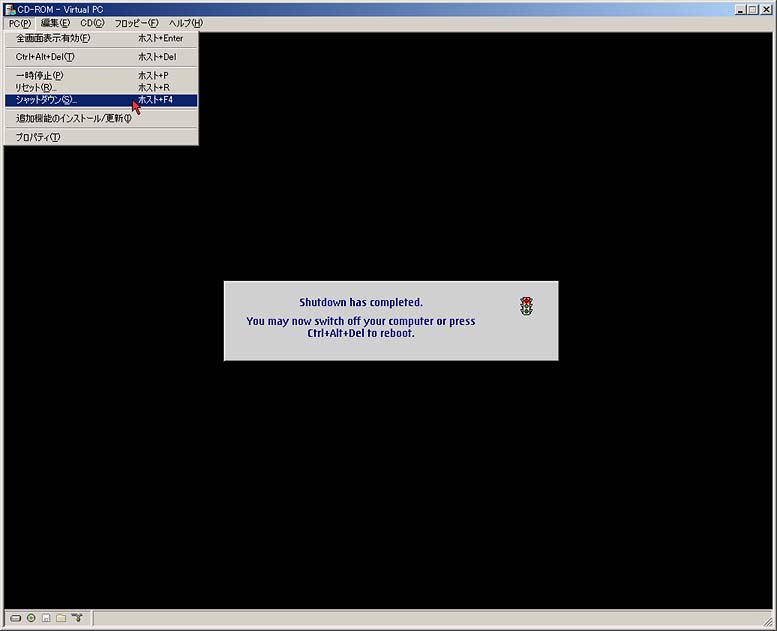Close the Virtual PC window

pos(766,9)
